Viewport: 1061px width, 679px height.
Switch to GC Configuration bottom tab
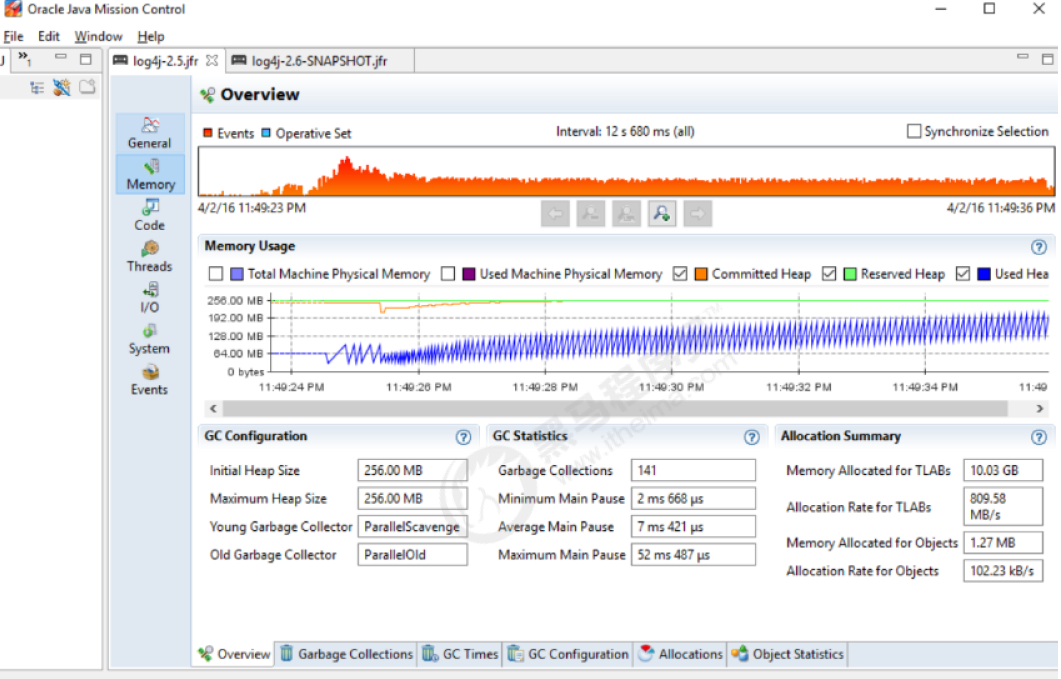[x=568, y=654]
